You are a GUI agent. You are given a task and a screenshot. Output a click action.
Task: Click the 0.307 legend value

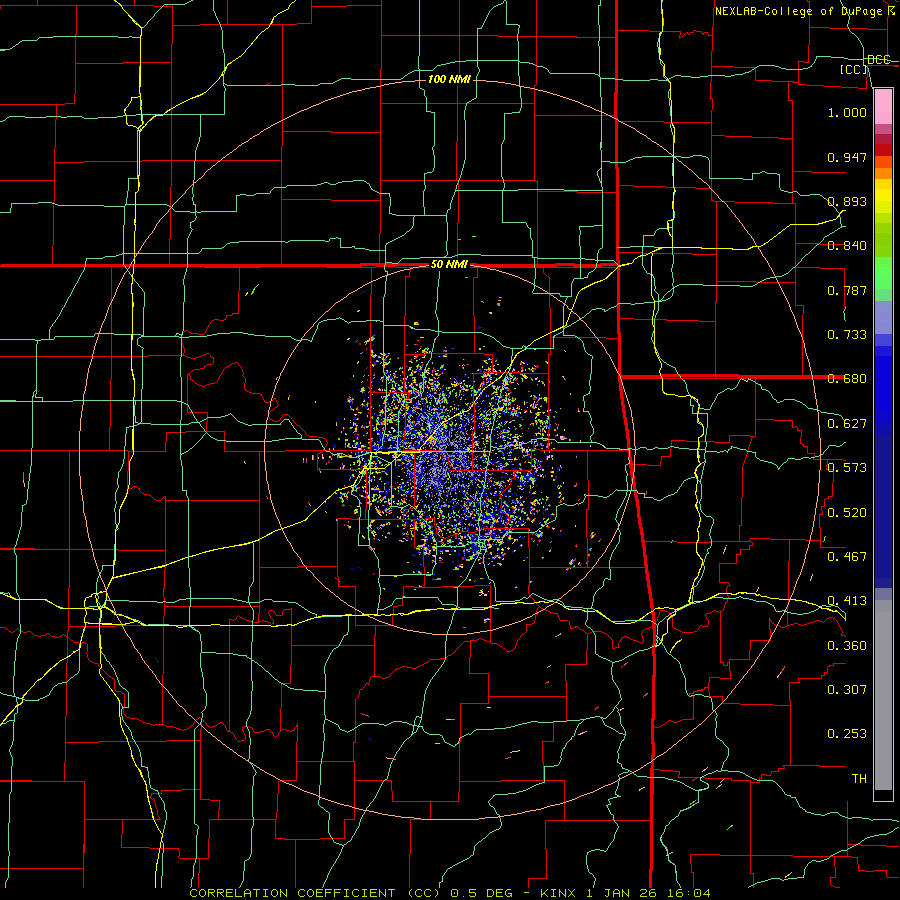tap(847, 690)
